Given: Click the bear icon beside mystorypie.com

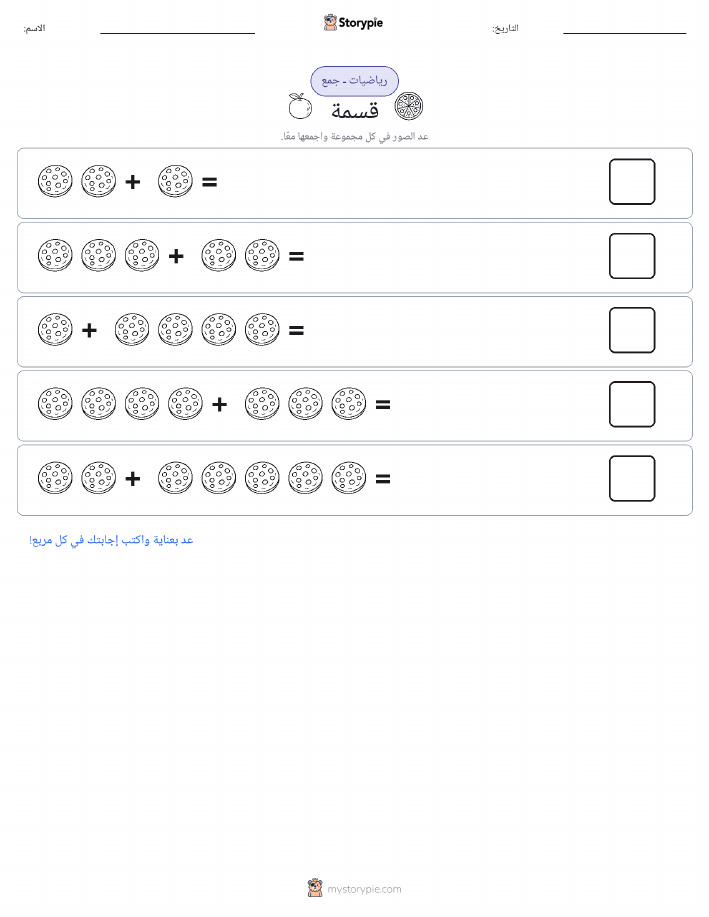Looking at the screenshot, I should [x=315, y=888].
